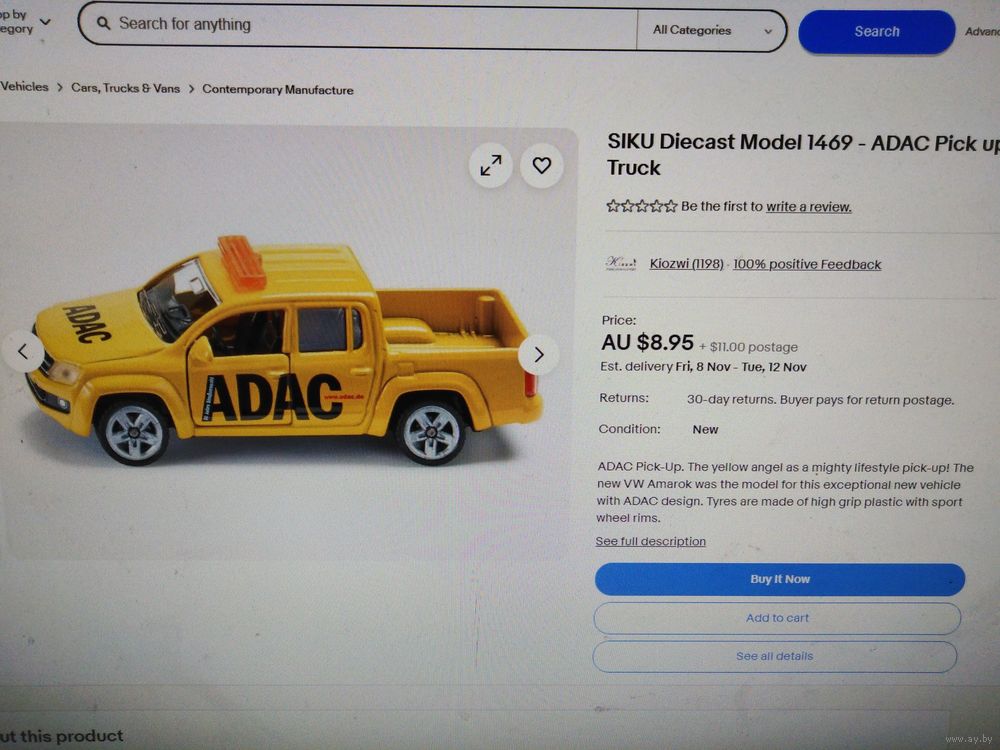Viewport: 1000px width, 750px height.
Task: Expand the Shop by category menu
Action: click(x=26, y=22)
